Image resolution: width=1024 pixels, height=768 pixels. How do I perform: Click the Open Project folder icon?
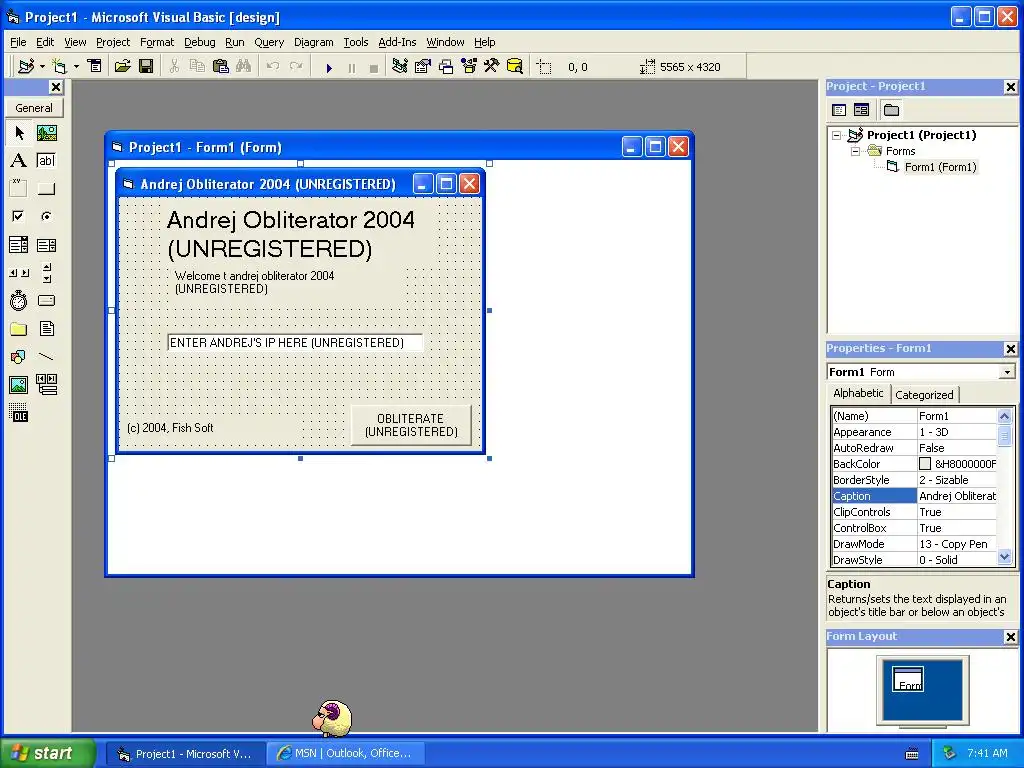point(123,66)
